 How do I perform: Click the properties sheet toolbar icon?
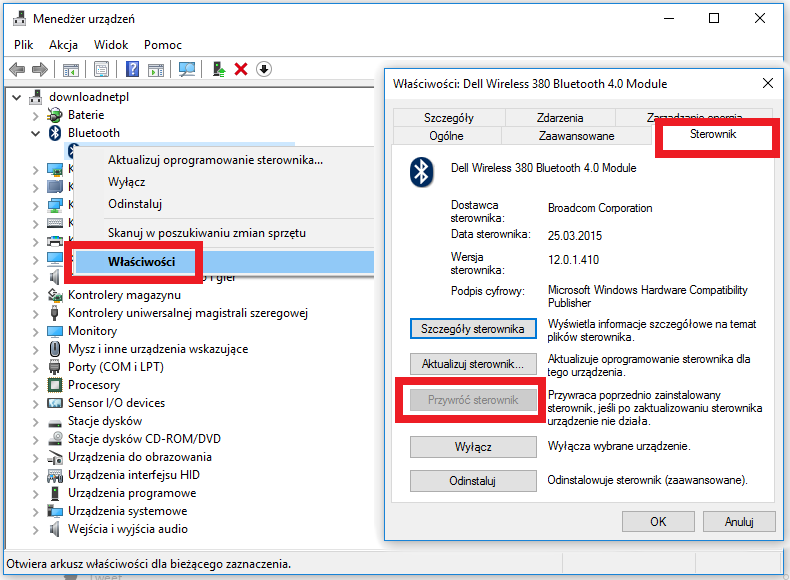(101, 69)
